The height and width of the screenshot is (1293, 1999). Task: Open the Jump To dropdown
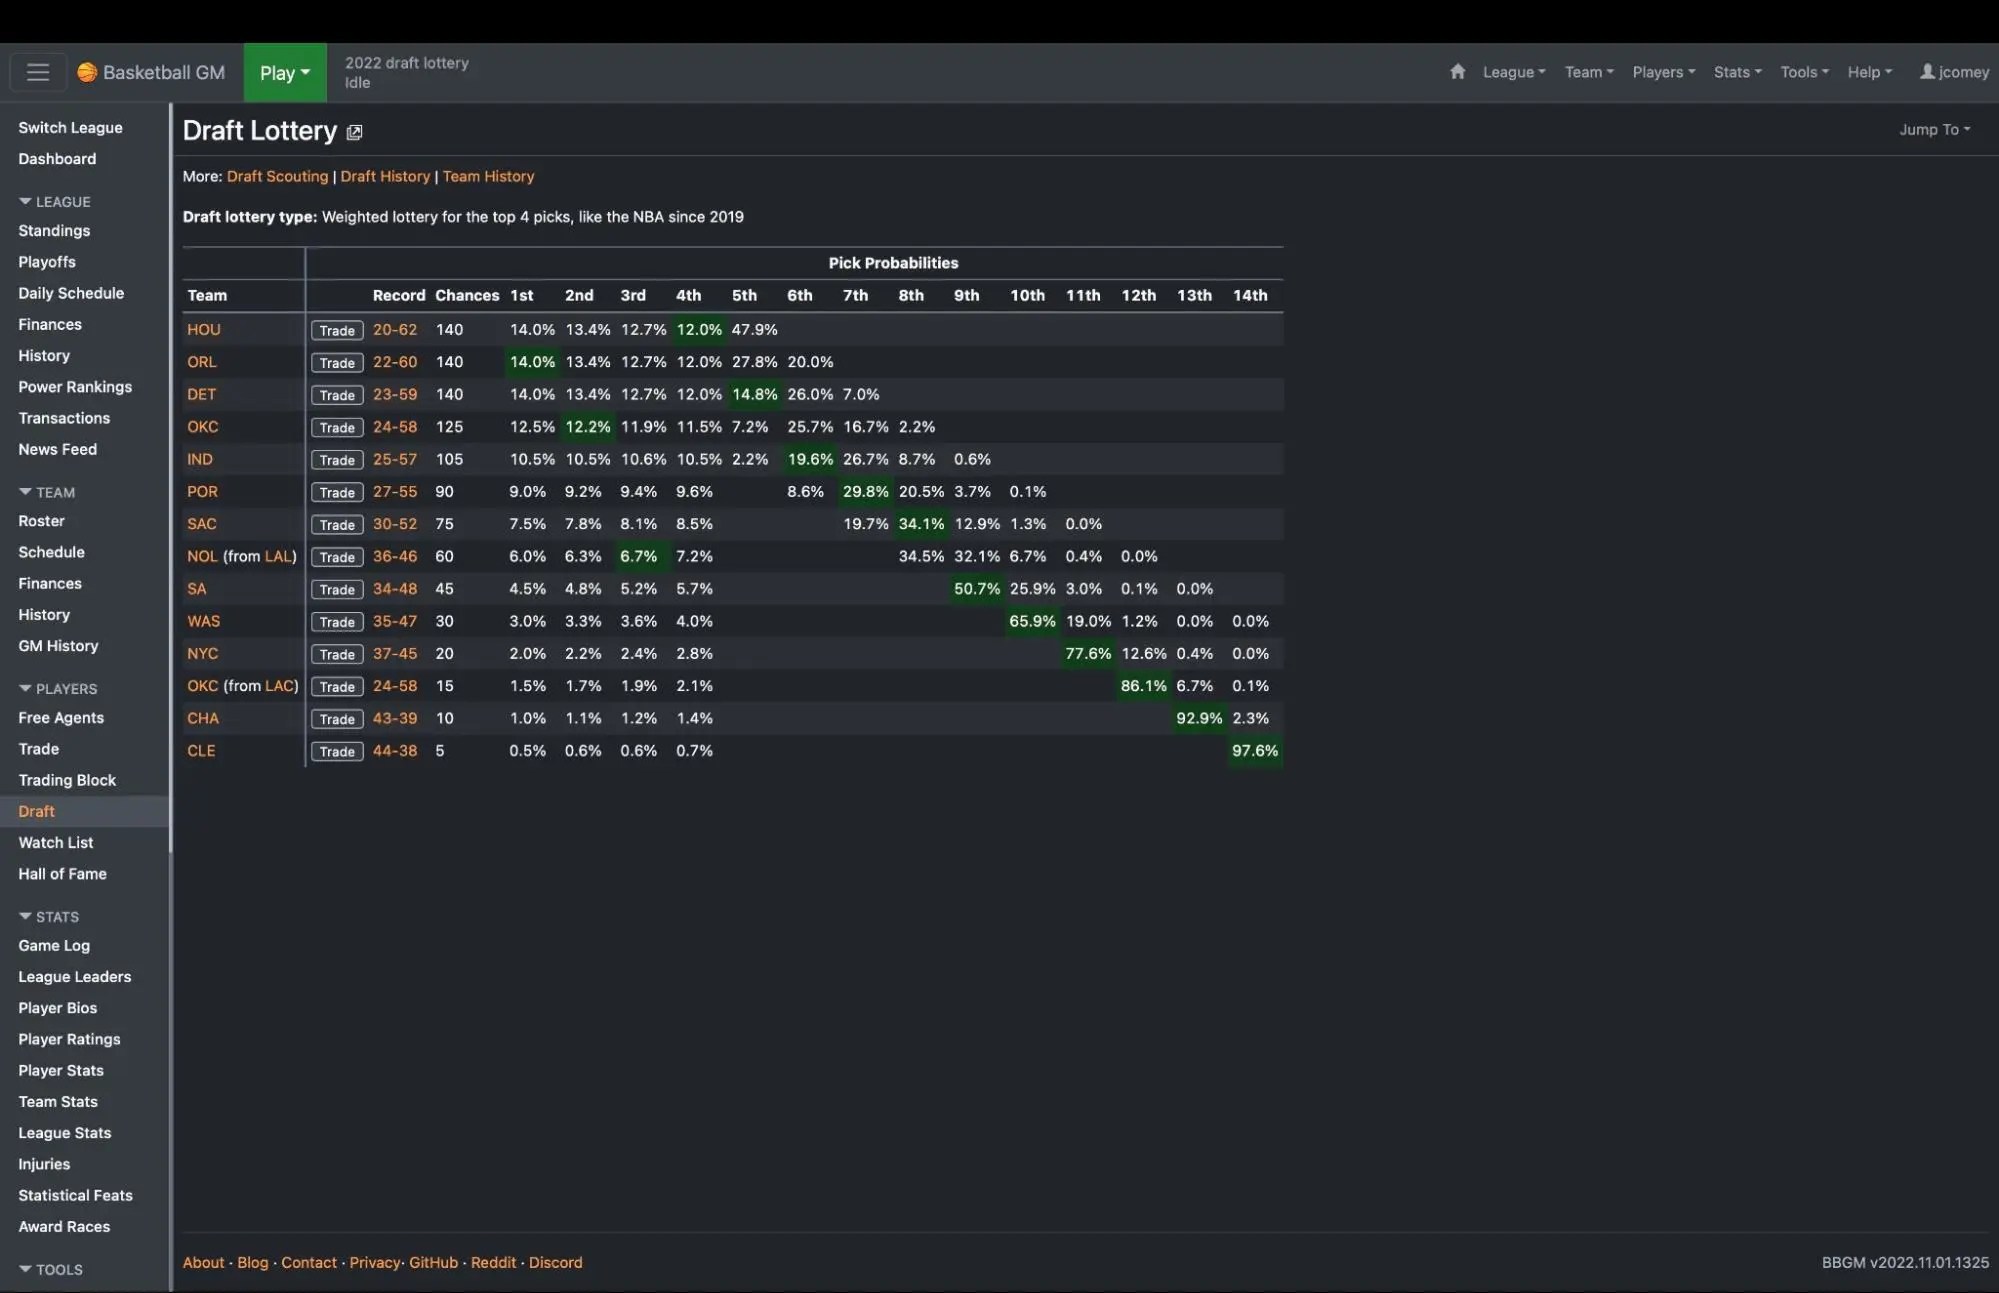pos(1934,129)
